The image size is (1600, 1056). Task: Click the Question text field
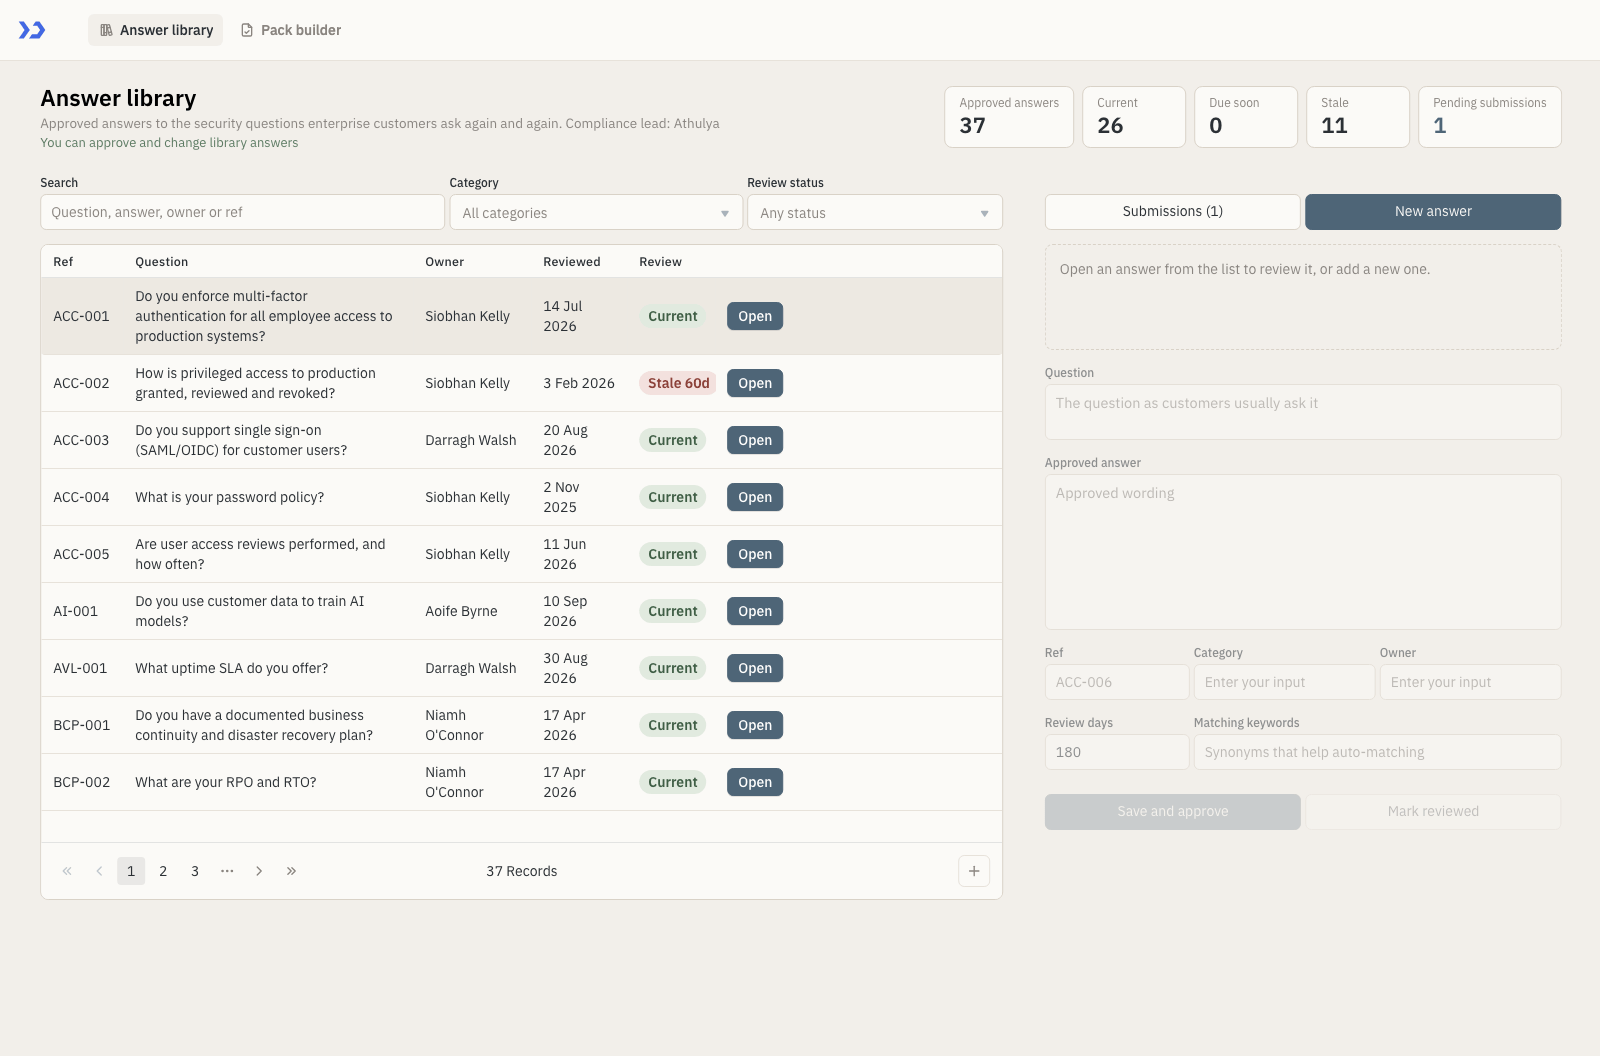[1303, 412]
